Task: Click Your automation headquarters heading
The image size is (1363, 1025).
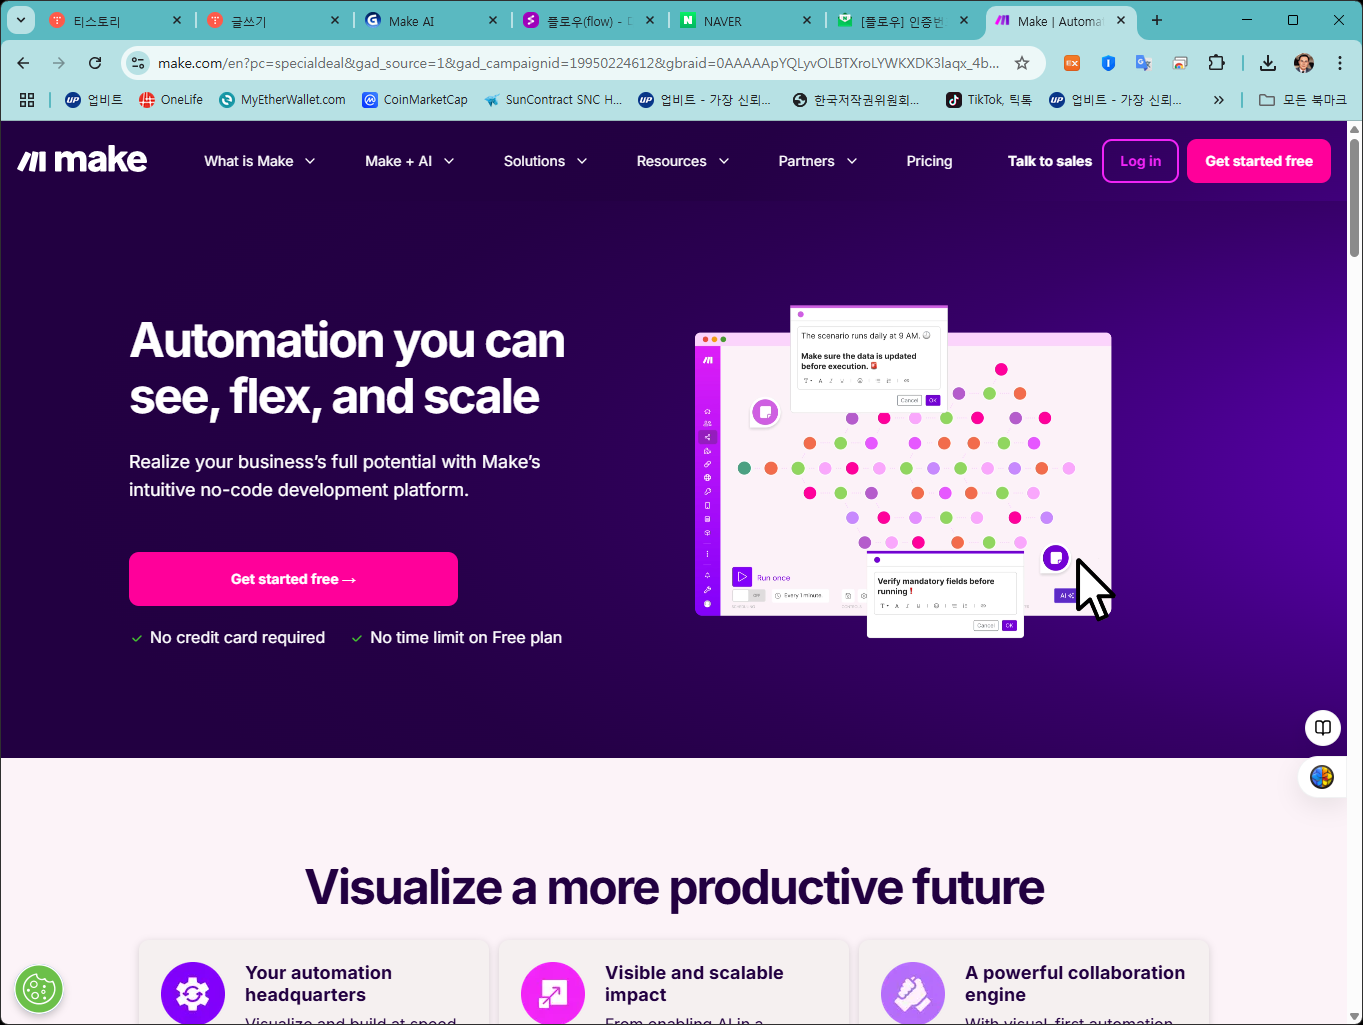Action: coord(318,984)
